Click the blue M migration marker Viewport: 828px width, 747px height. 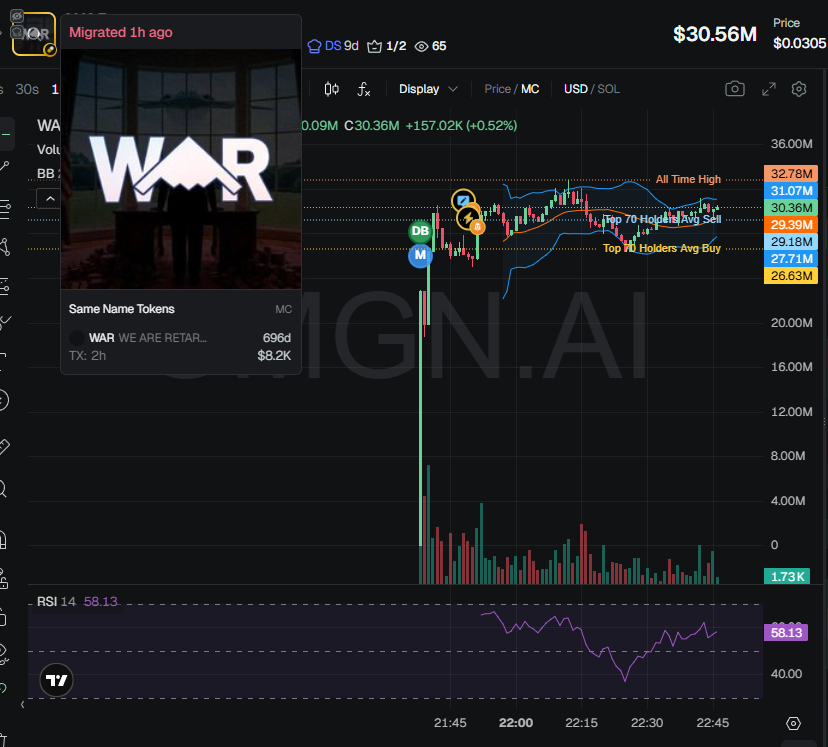420,256
